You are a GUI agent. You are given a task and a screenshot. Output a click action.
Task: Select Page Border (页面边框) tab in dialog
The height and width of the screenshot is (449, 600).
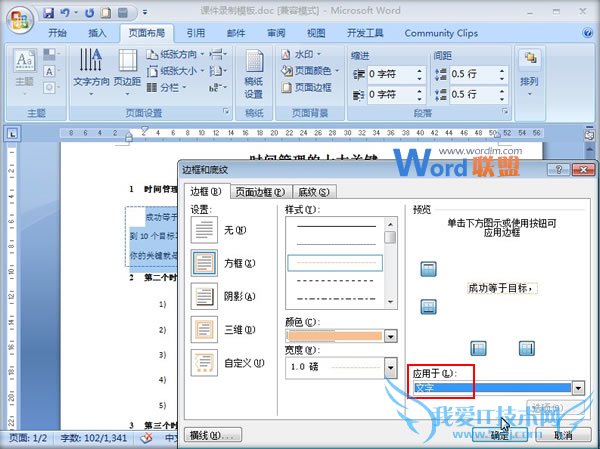pyautogui.click(x=261, y=192)
